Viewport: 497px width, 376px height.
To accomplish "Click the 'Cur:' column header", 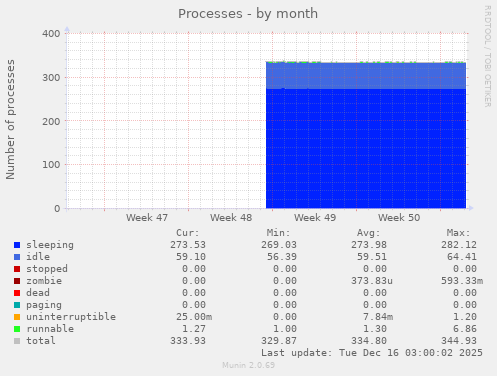I will click(188, 233).
